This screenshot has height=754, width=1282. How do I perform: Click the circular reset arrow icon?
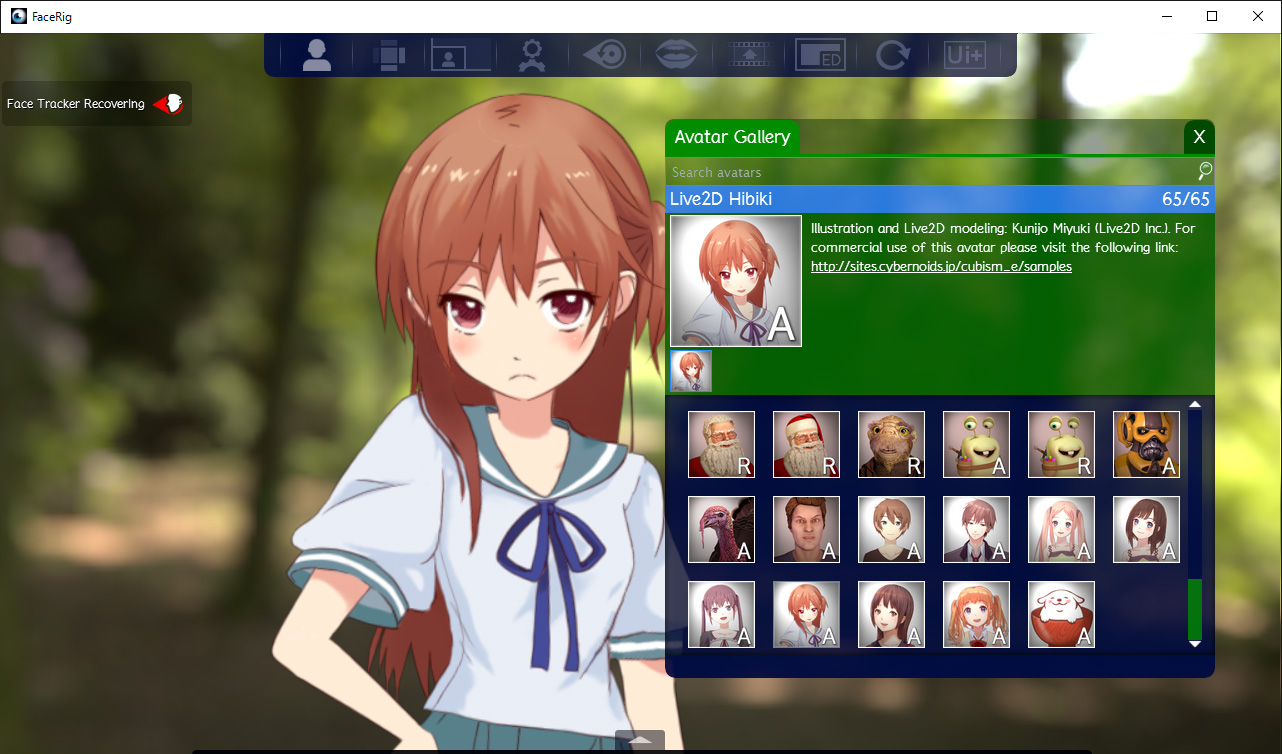point(892,56)
